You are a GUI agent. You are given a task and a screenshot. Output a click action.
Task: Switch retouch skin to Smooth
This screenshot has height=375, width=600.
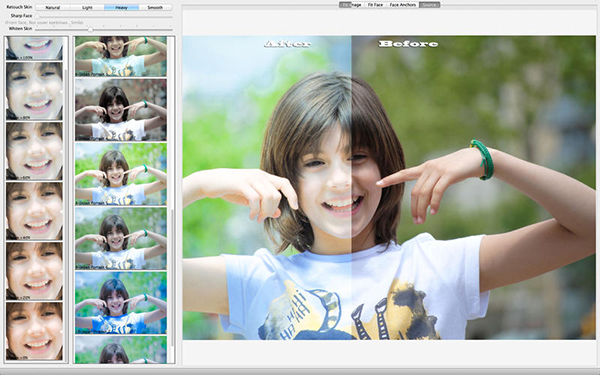pyautogui.click(x=155, y=7)
